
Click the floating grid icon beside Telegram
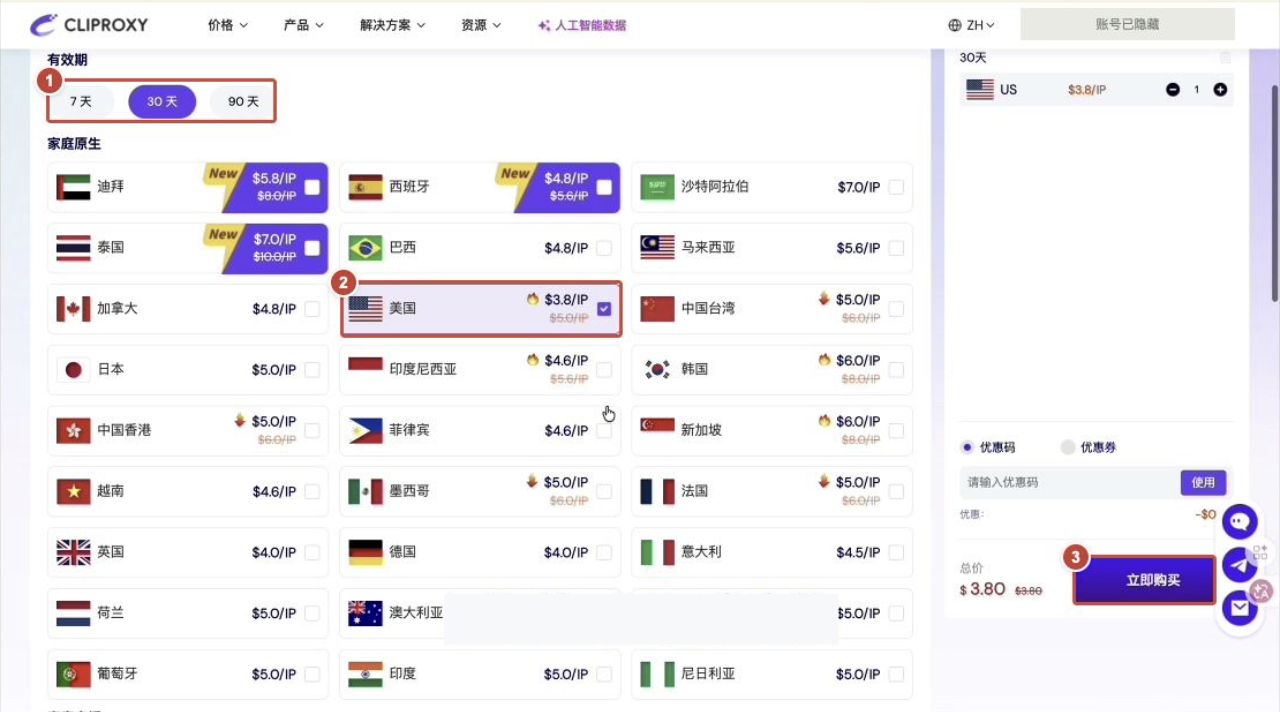tap(1260, 551)
